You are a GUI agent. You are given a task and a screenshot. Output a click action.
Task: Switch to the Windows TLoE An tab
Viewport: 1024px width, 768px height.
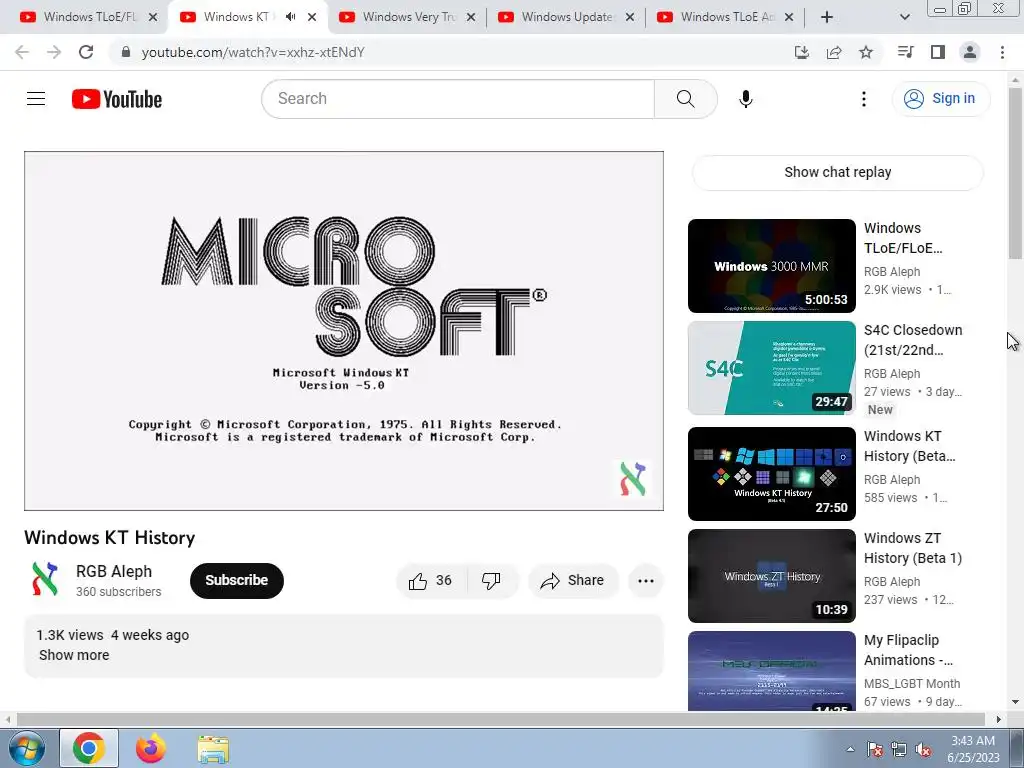pos(725,17)
